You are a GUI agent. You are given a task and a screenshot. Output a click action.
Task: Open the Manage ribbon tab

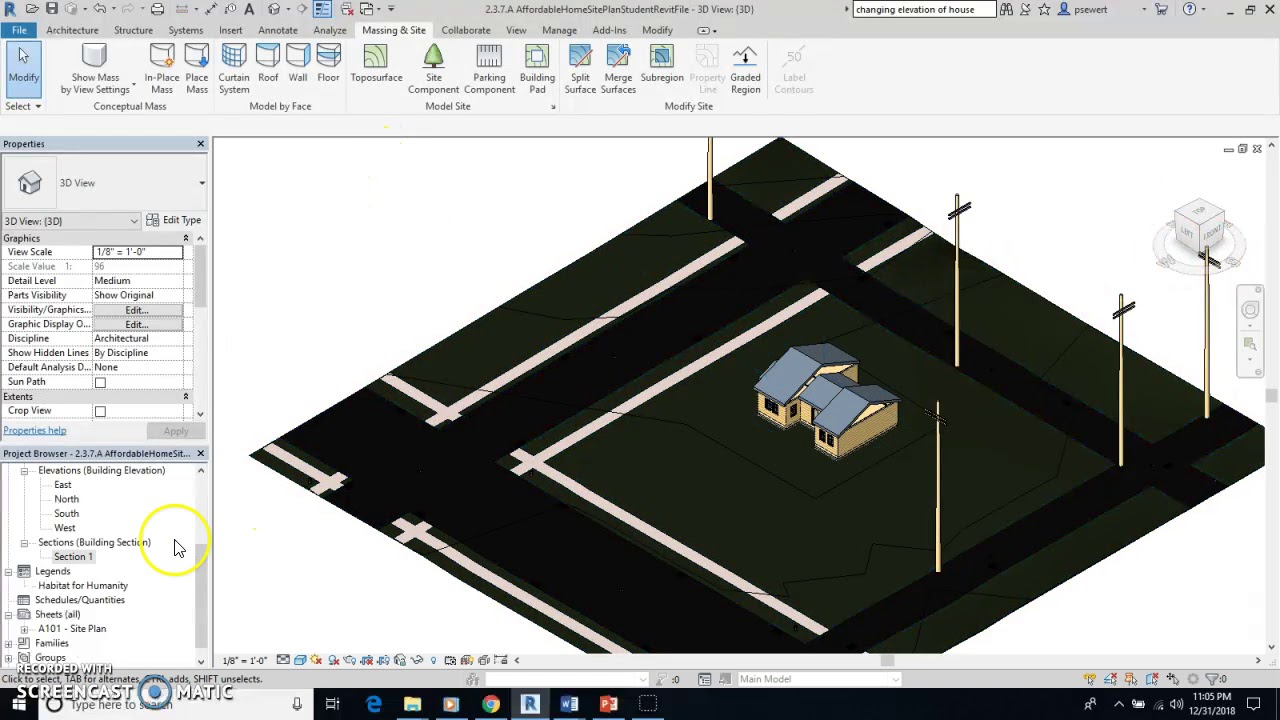(559, 30)
